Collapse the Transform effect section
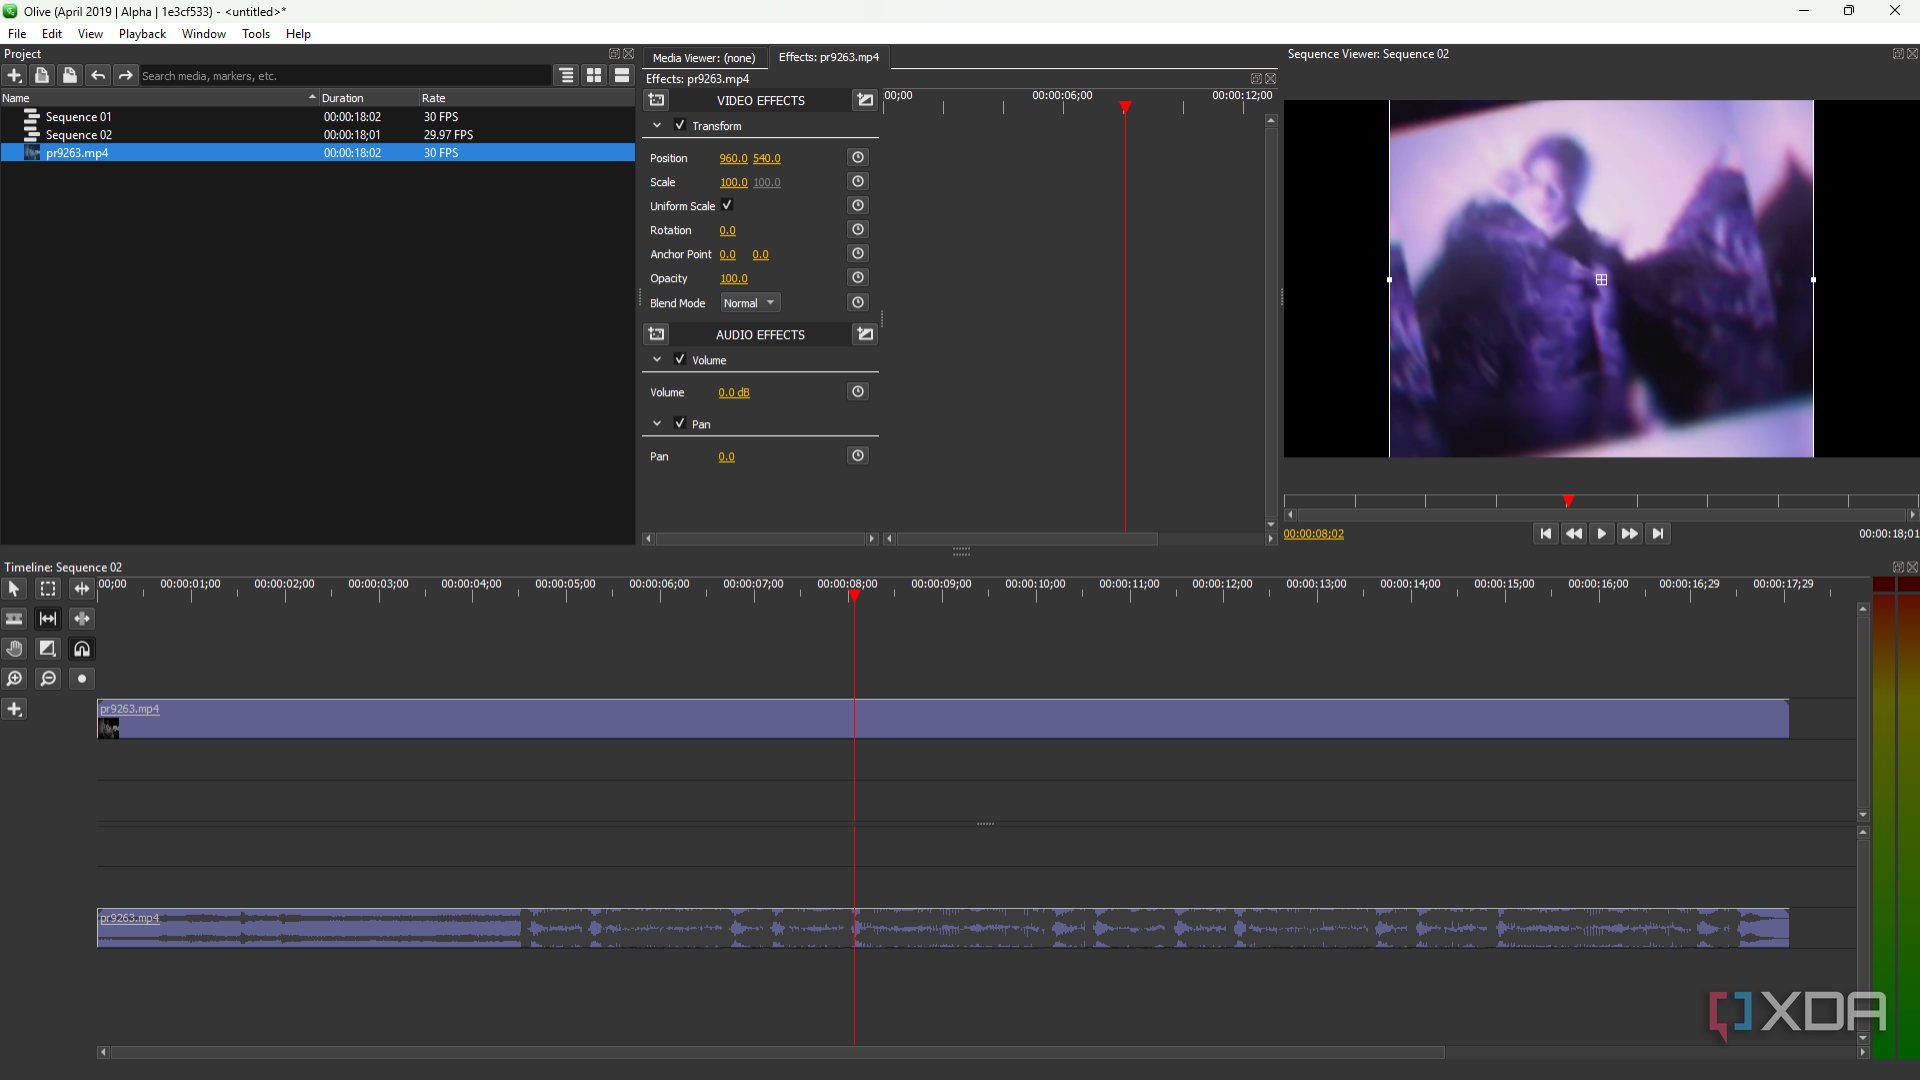 pyautogui.click(x=657, y=125)
